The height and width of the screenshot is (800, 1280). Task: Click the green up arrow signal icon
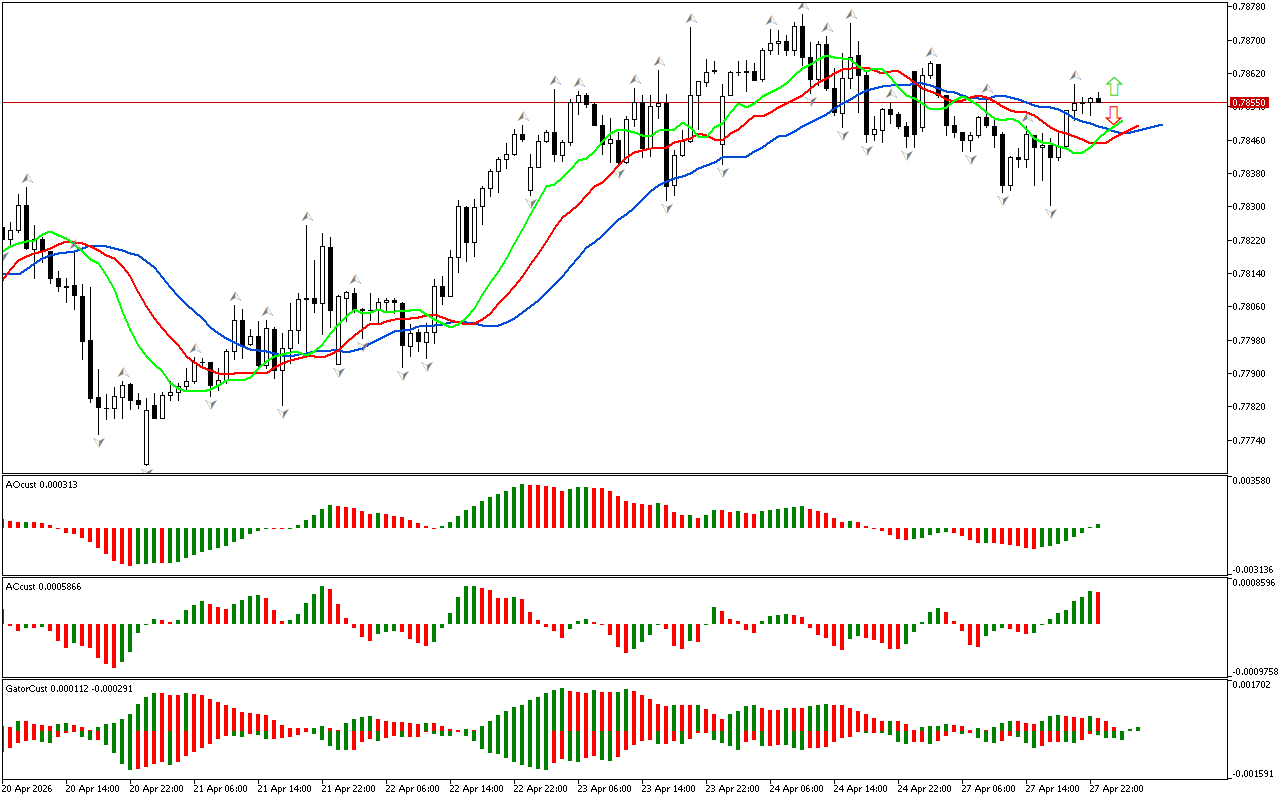pos(1114,87)
